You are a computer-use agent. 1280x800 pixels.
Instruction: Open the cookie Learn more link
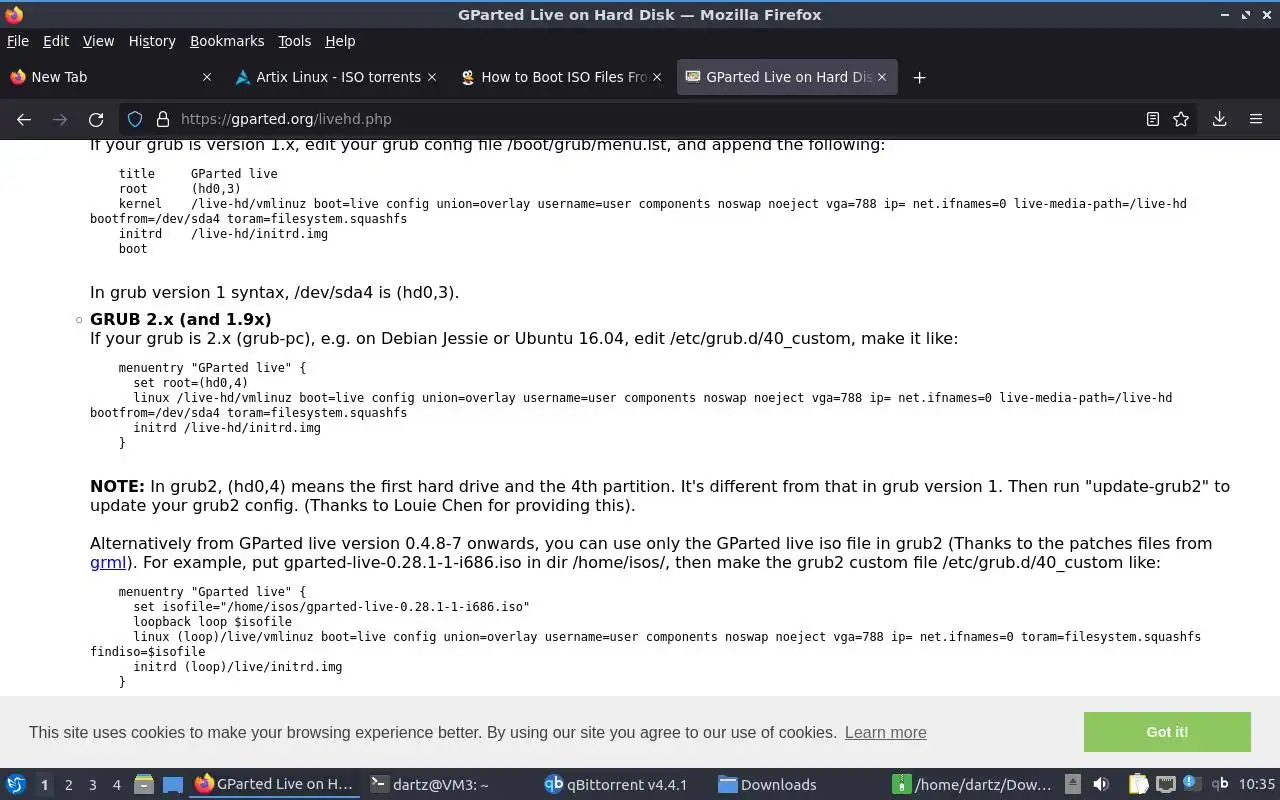pos(885,732)
